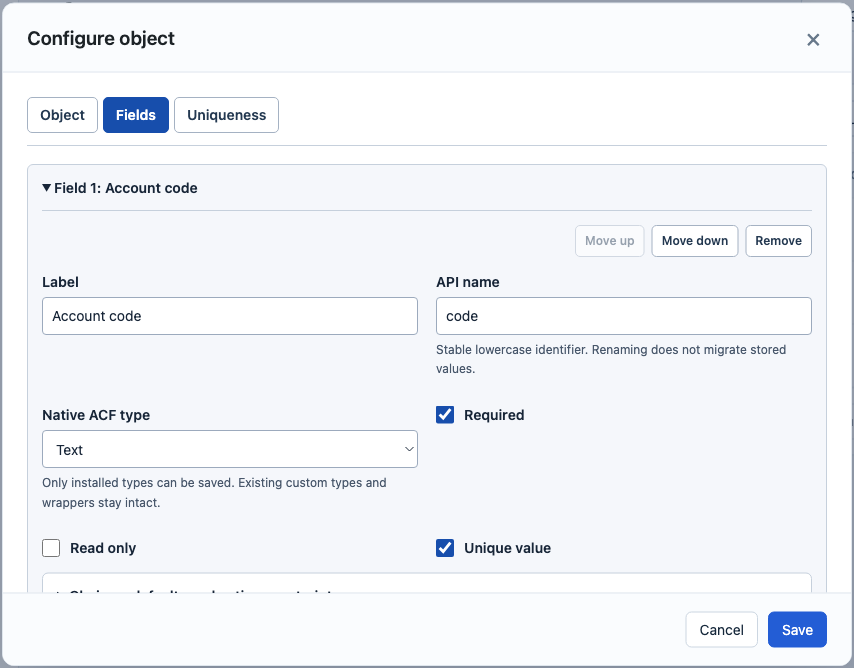Viewport: 854px width, 668px height.
Task: Close the Configure object dialog
Action: point(813,40)
